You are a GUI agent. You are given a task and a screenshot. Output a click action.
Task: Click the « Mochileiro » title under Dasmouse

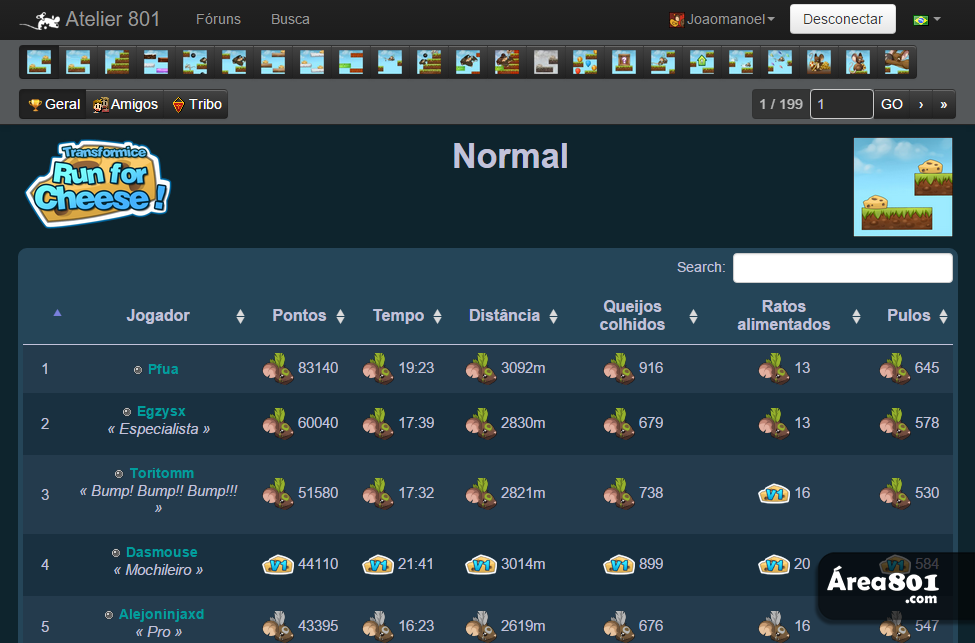tap(158, 570)
